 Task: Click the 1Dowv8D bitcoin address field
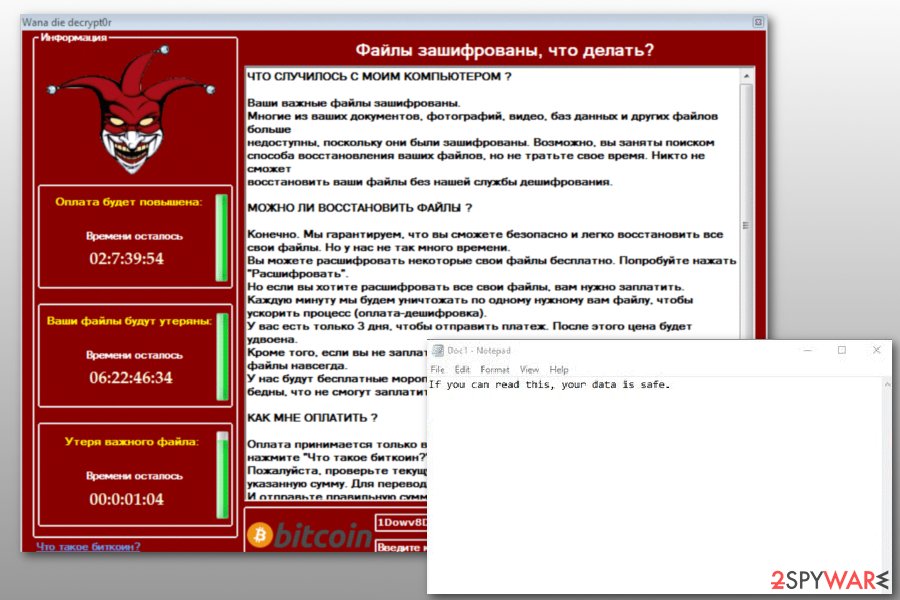pyautogui.click(x=402, y=522)
